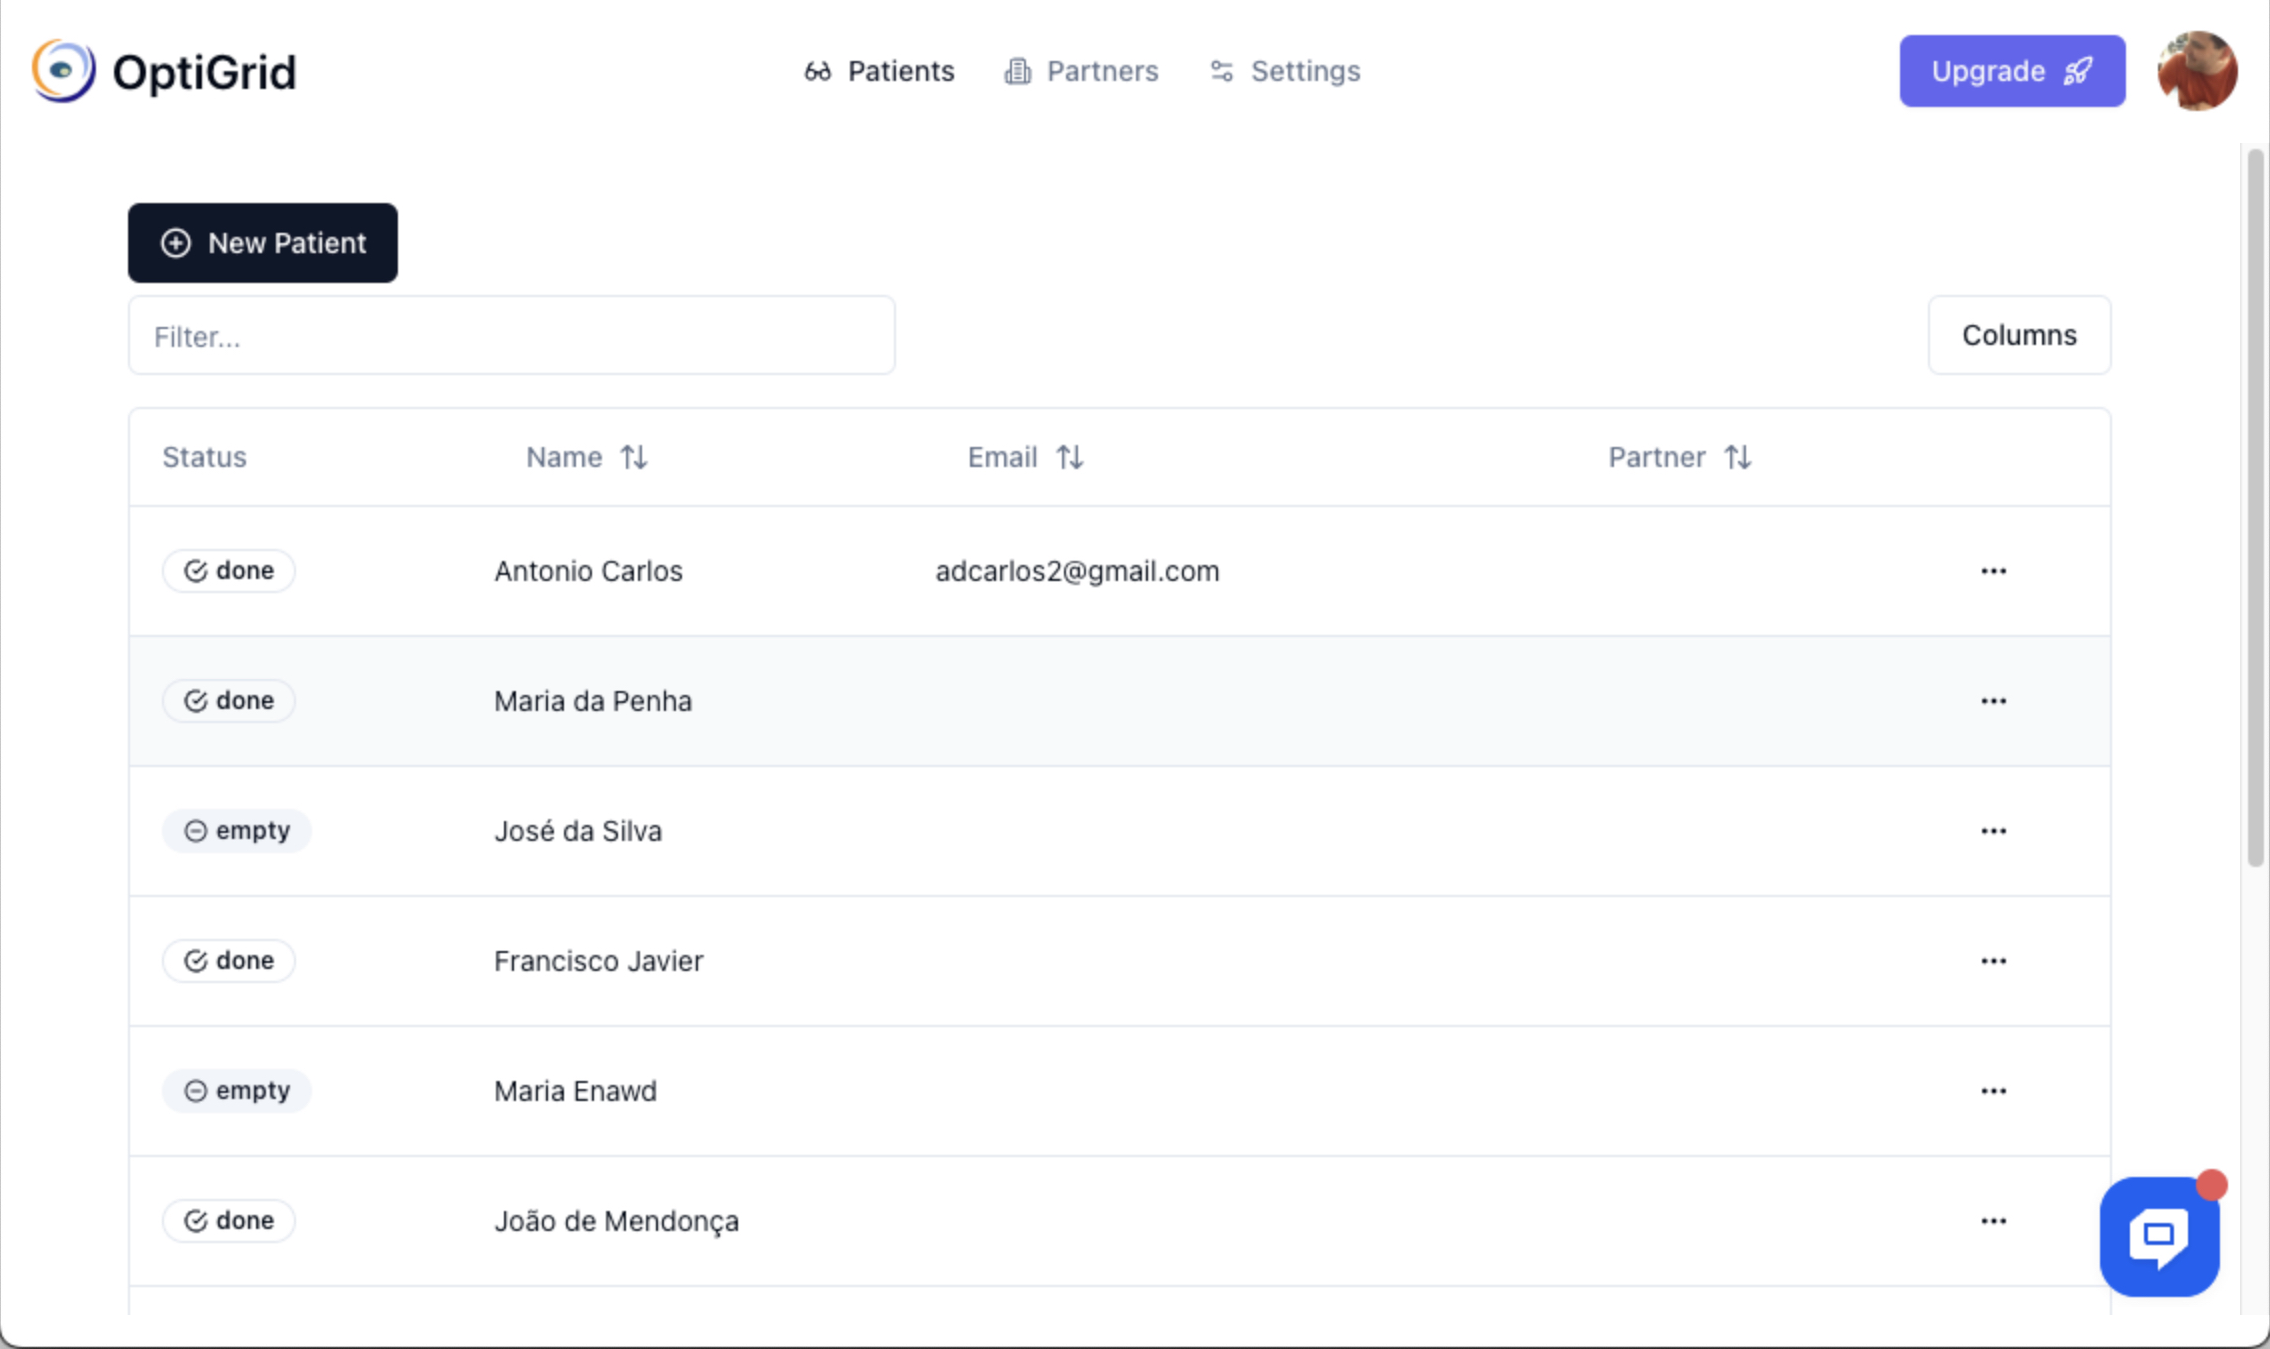This screenshot has height=1349, width=2270.
Task: Open row actions menu for Maria da Penha
Action: [x=1993, y=700]
